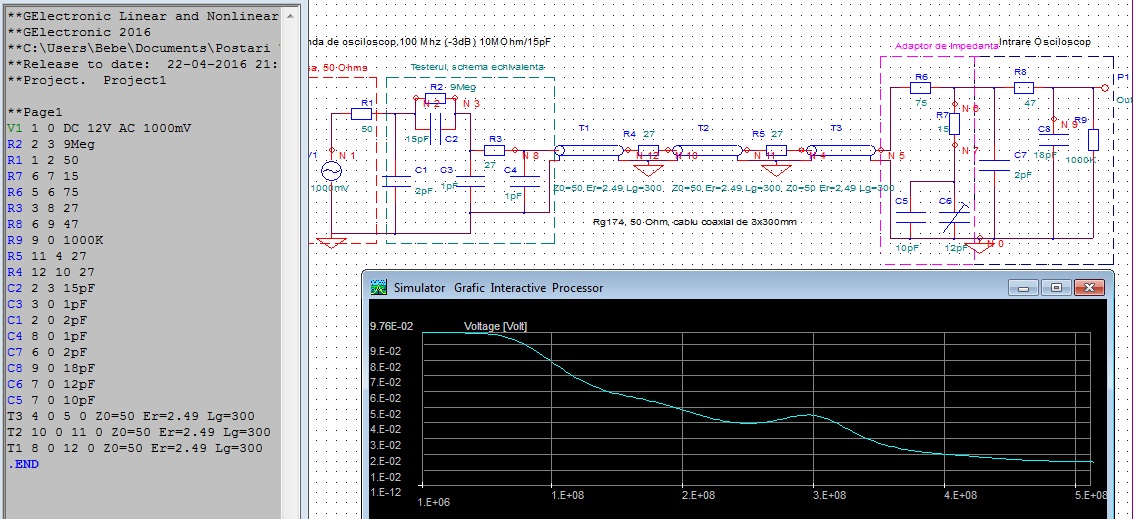Click netlist line starting with 'T2 10 0 11 0'
This screenshot has height=519, width=1135.
coord(139,432)
